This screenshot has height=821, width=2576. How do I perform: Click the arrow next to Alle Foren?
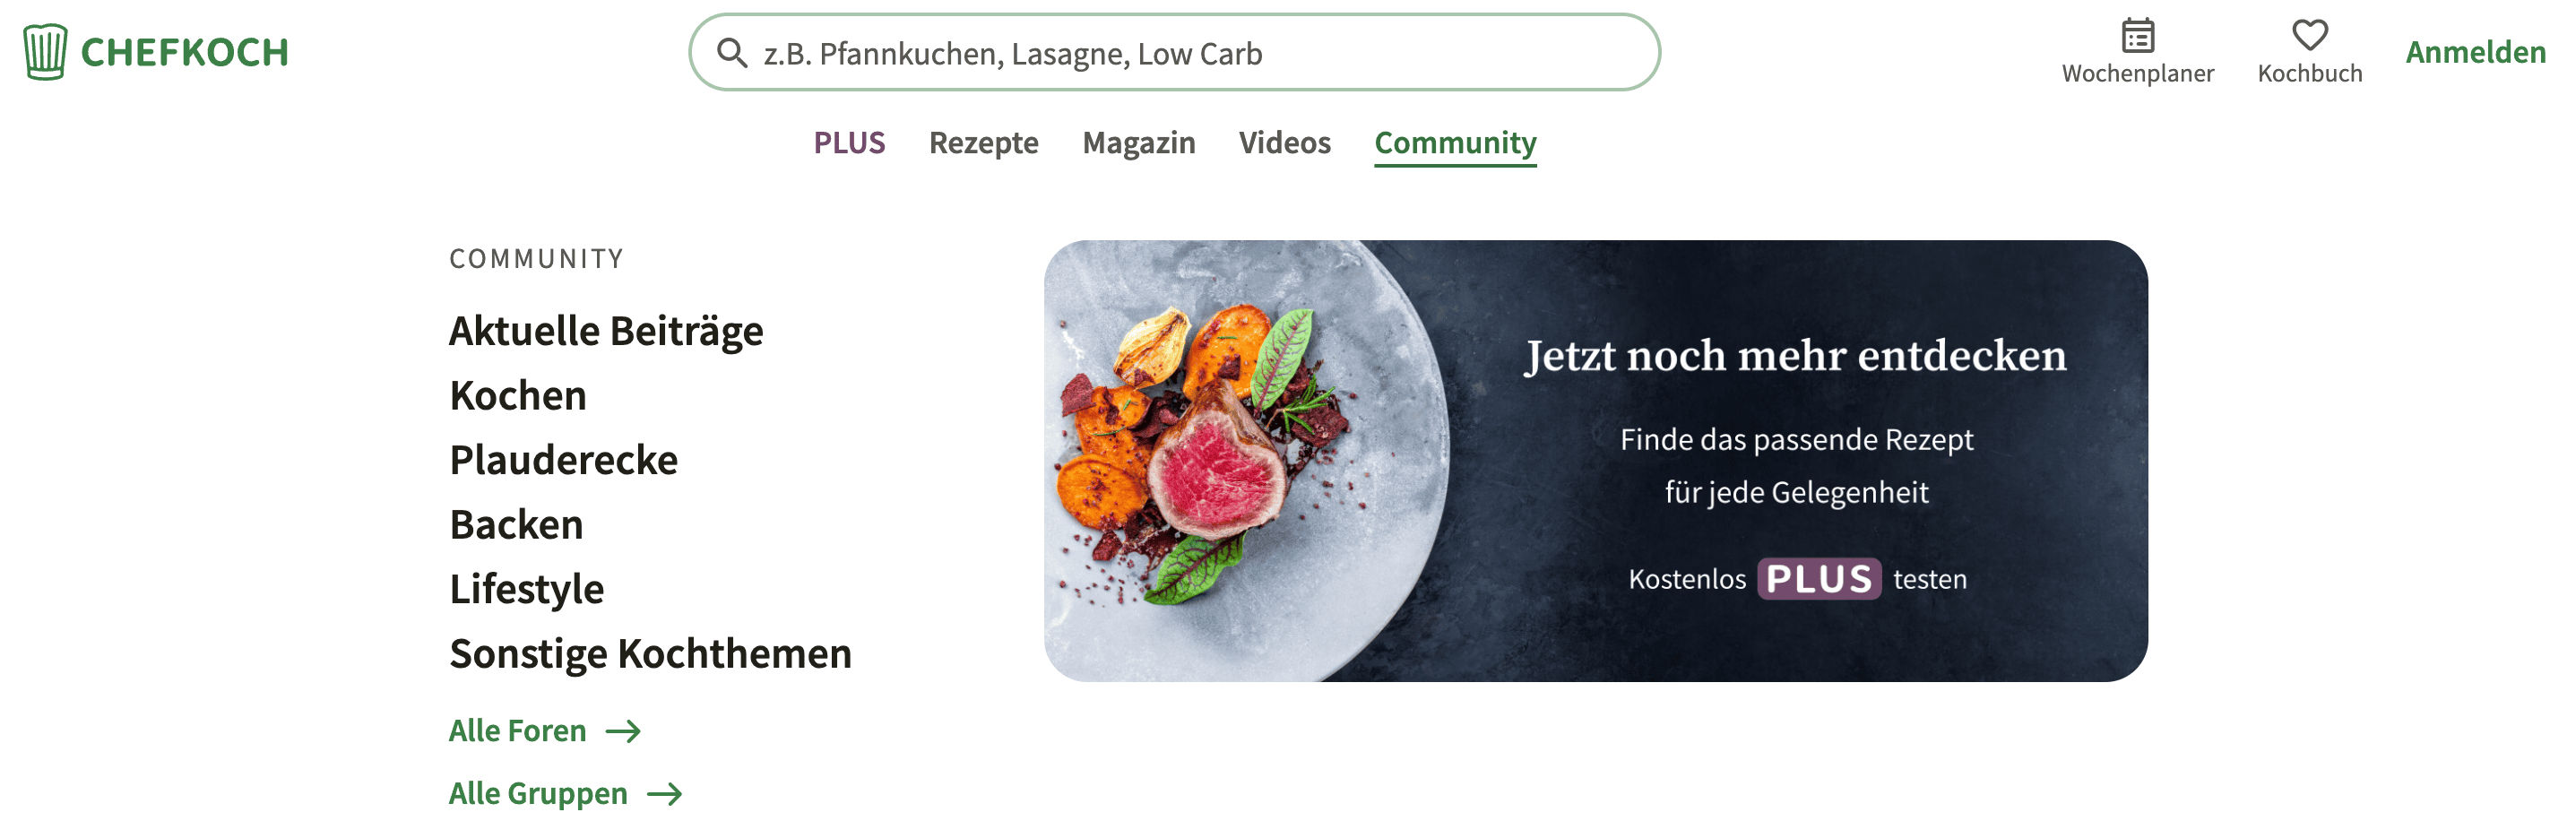623,732
